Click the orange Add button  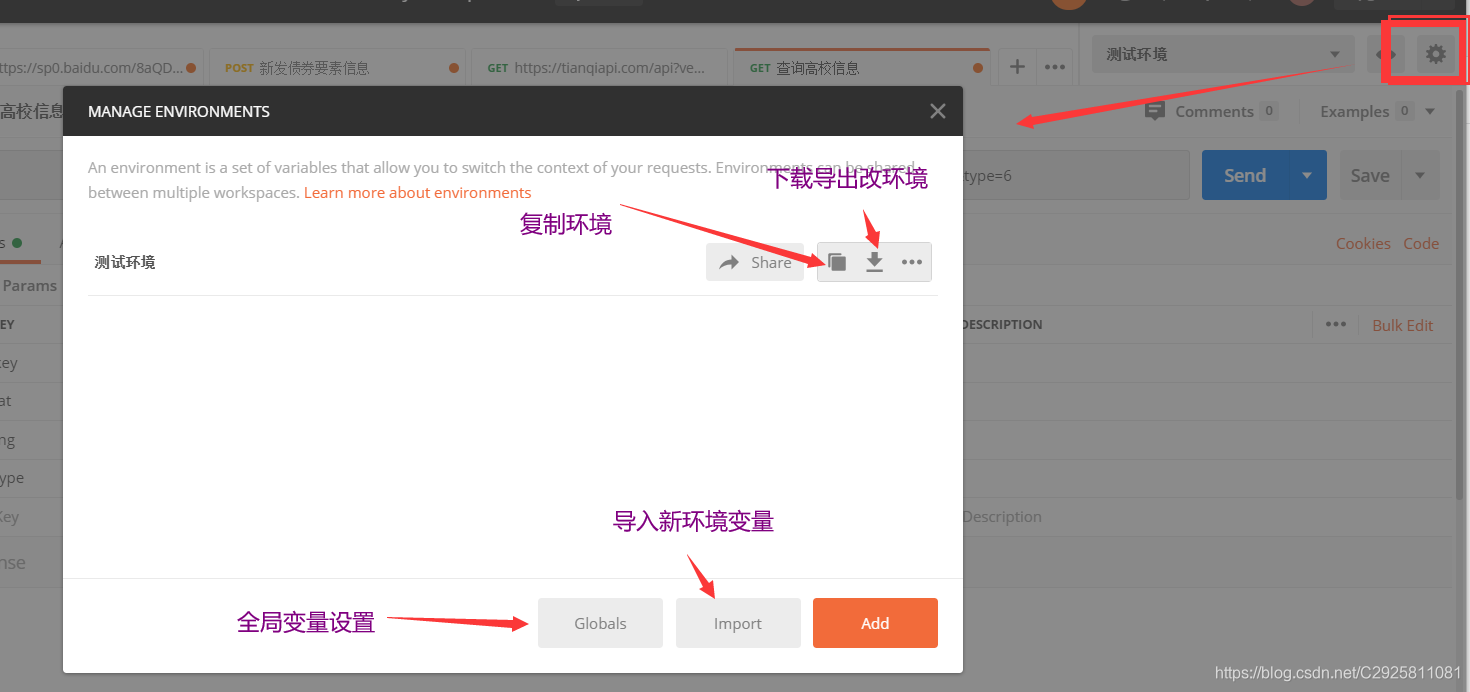coord(875,623)
